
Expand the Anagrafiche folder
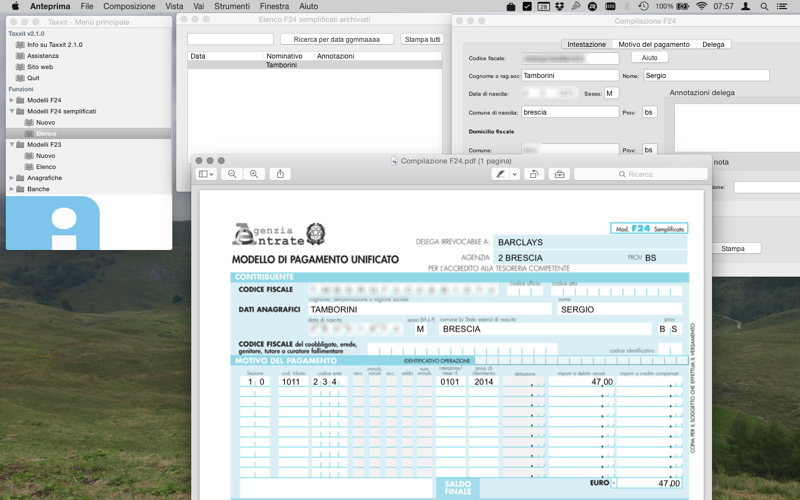[x=12, y=178]
